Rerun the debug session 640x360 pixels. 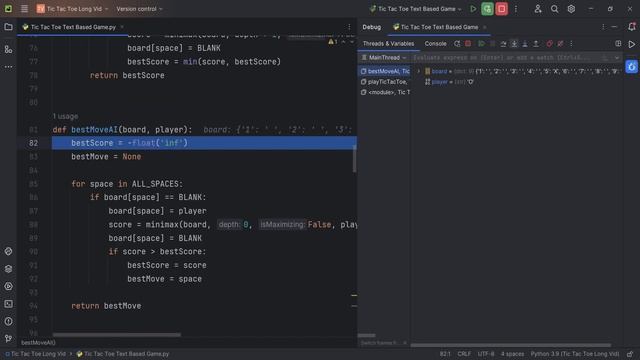pyautogui.click(x=457, y=44)
